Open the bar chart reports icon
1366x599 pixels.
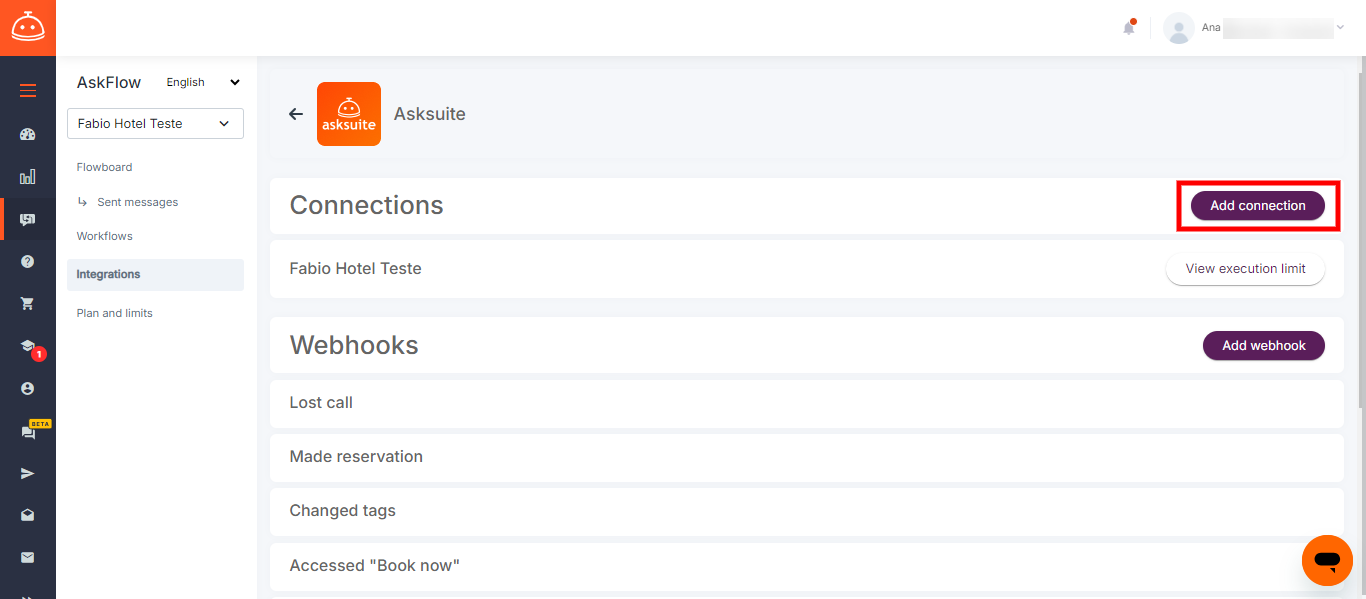(28, 177)
